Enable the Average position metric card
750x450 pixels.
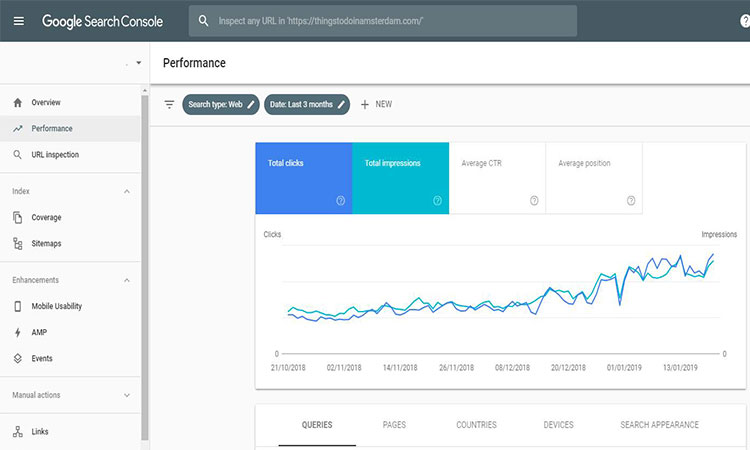pyautogui.click(x=593, y=178)
